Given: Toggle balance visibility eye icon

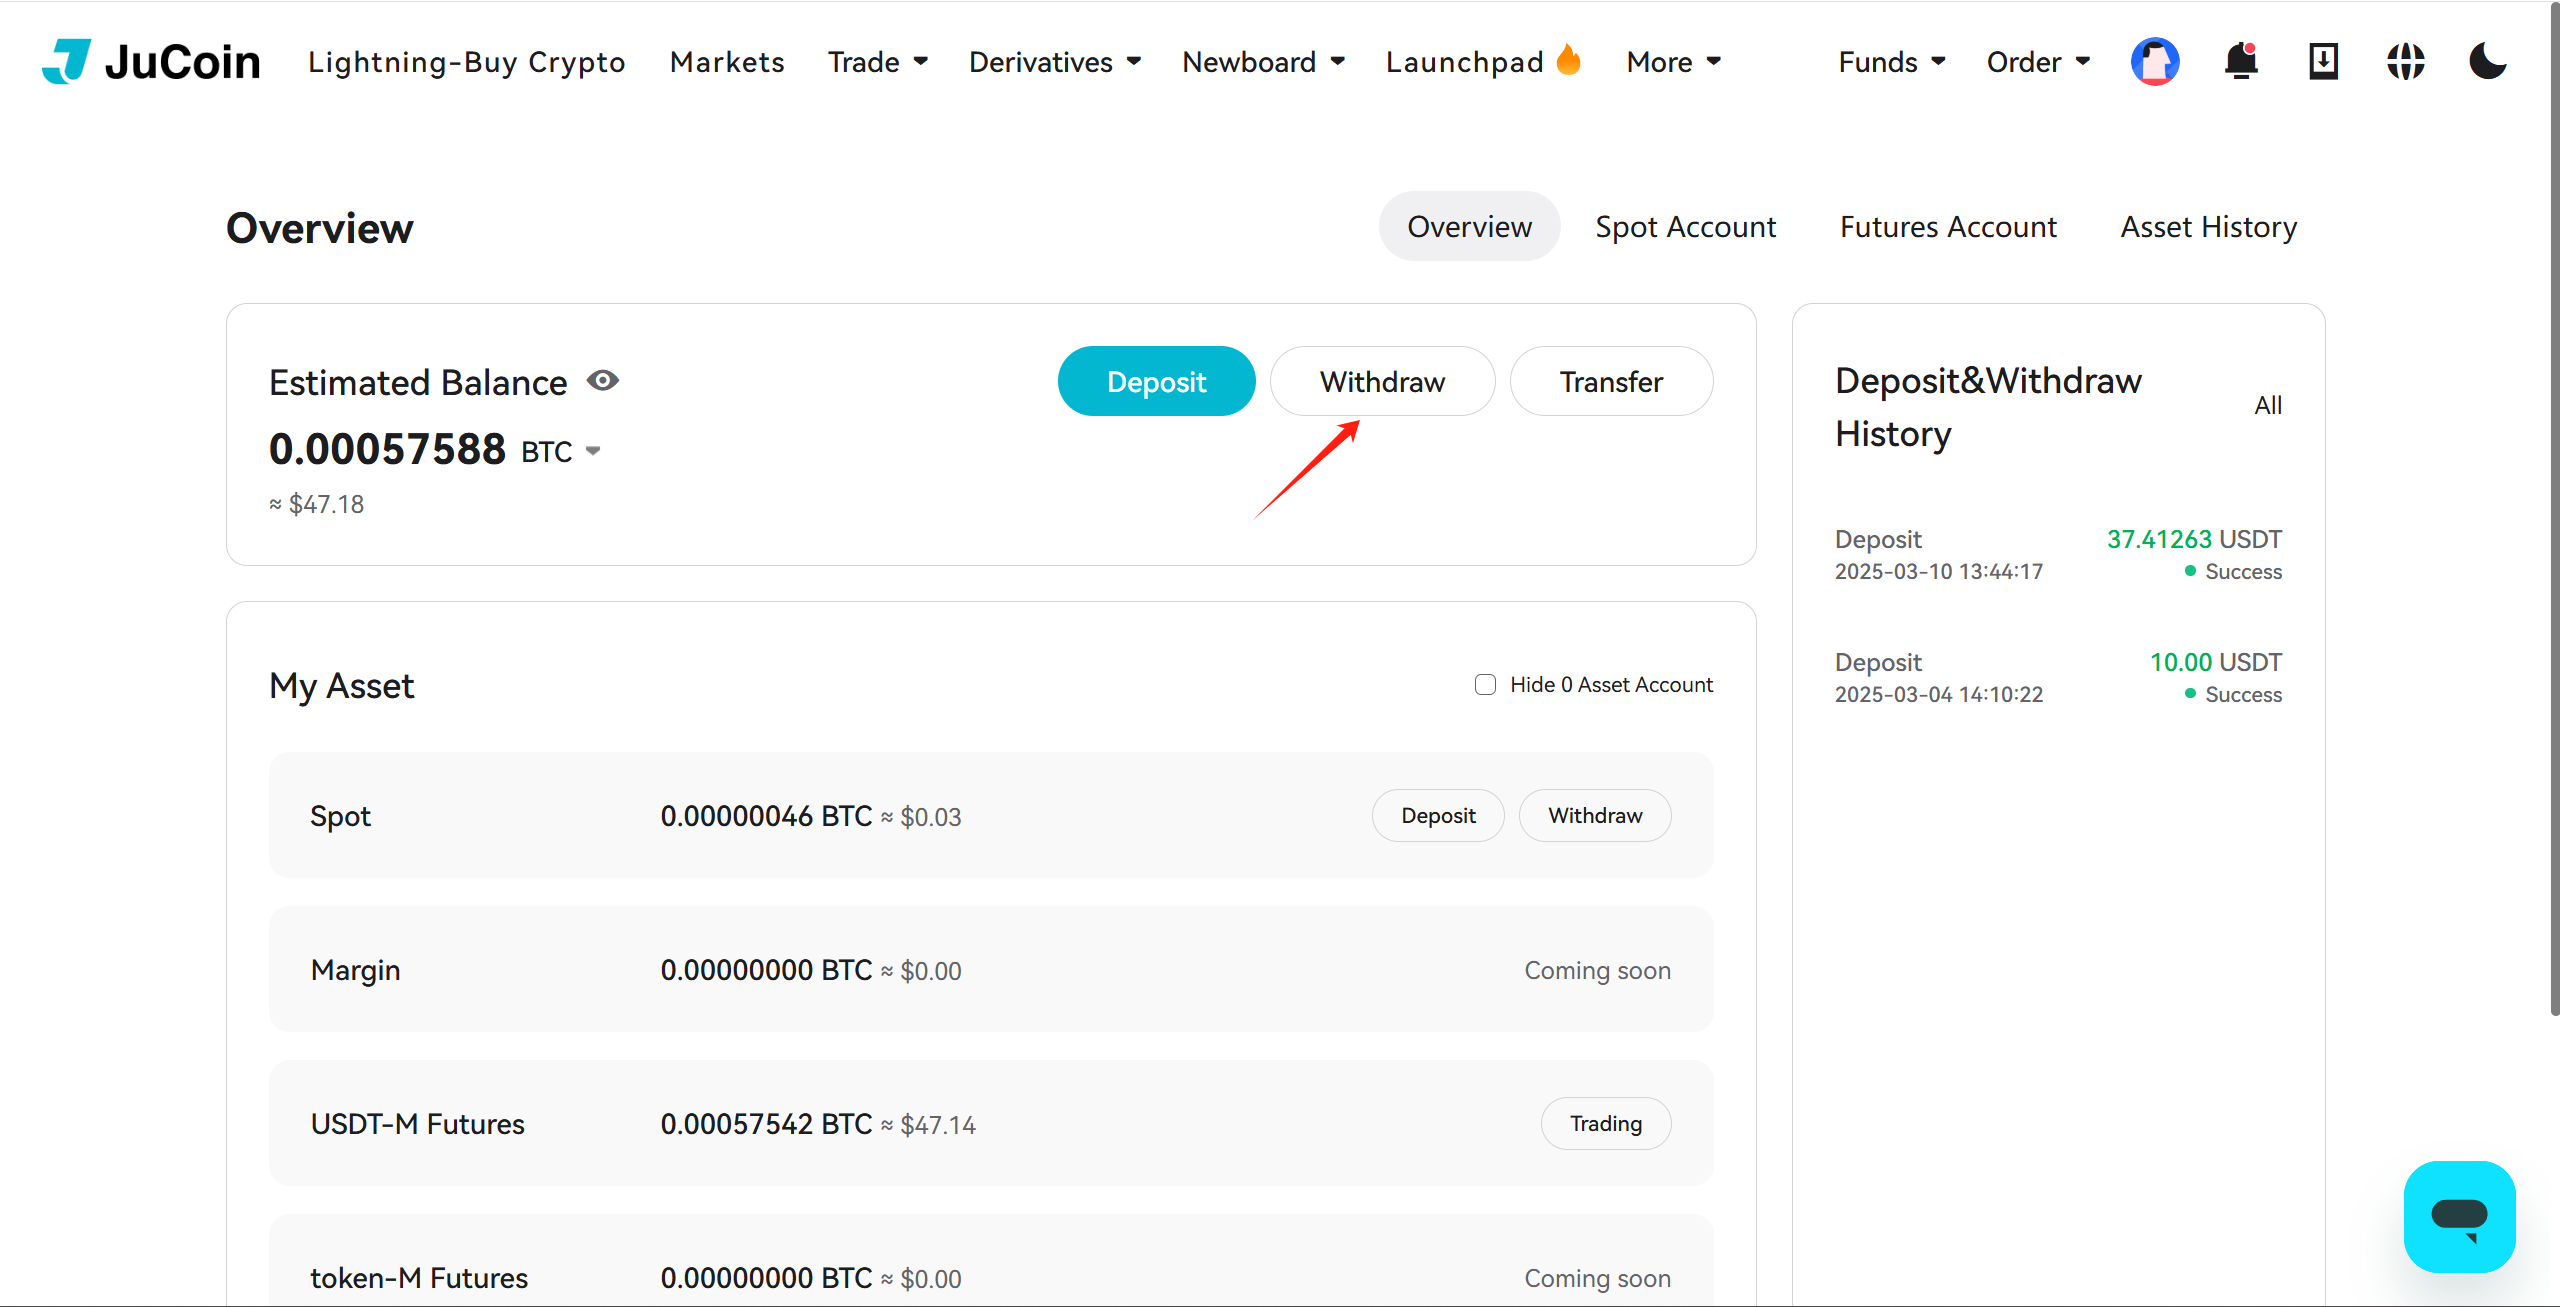Looking at the screenshot, I should [603, 381].
